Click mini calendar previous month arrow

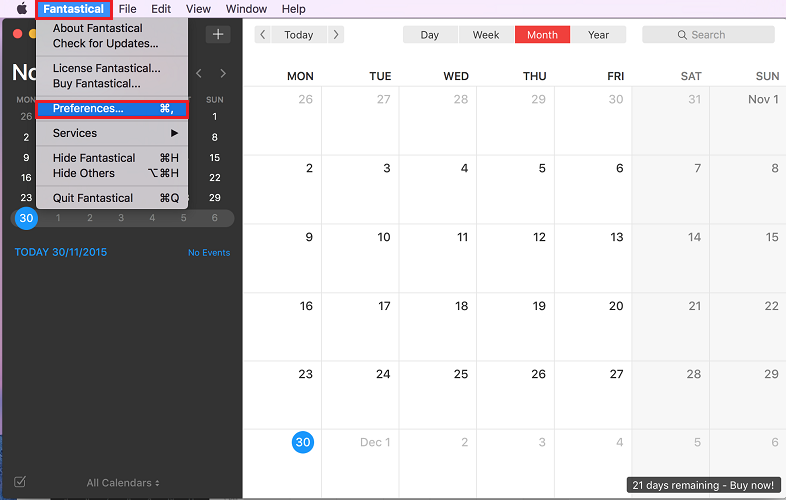(x=199, y=74)
